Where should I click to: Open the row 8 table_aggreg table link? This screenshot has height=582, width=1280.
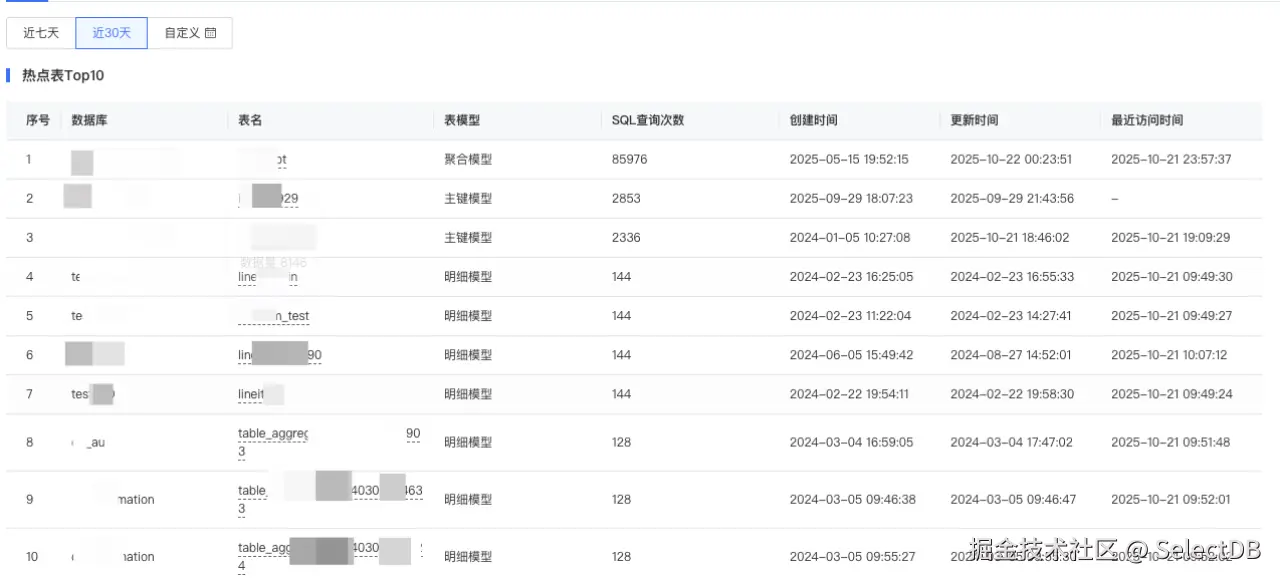point(273,434)
